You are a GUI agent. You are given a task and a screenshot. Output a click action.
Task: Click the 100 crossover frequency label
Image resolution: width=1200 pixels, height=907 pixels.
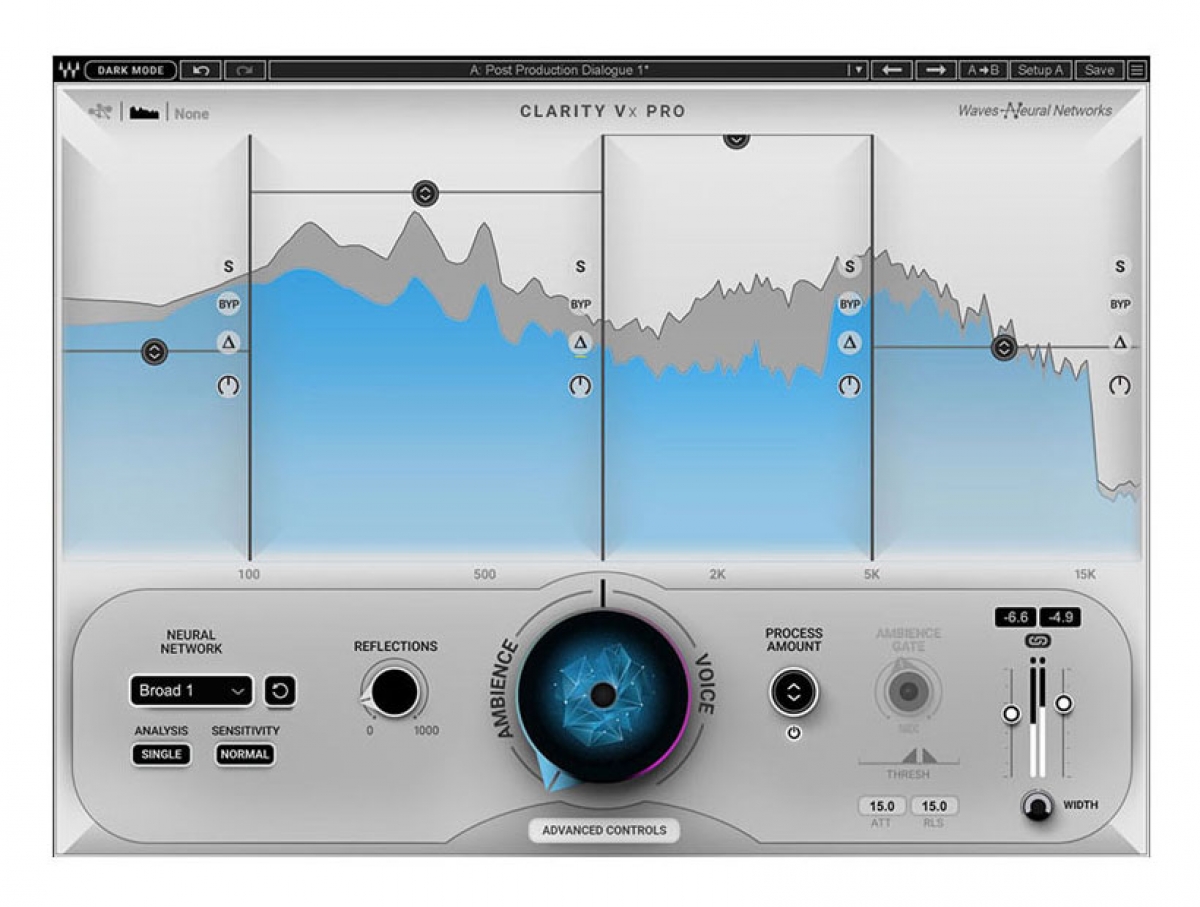249,575
